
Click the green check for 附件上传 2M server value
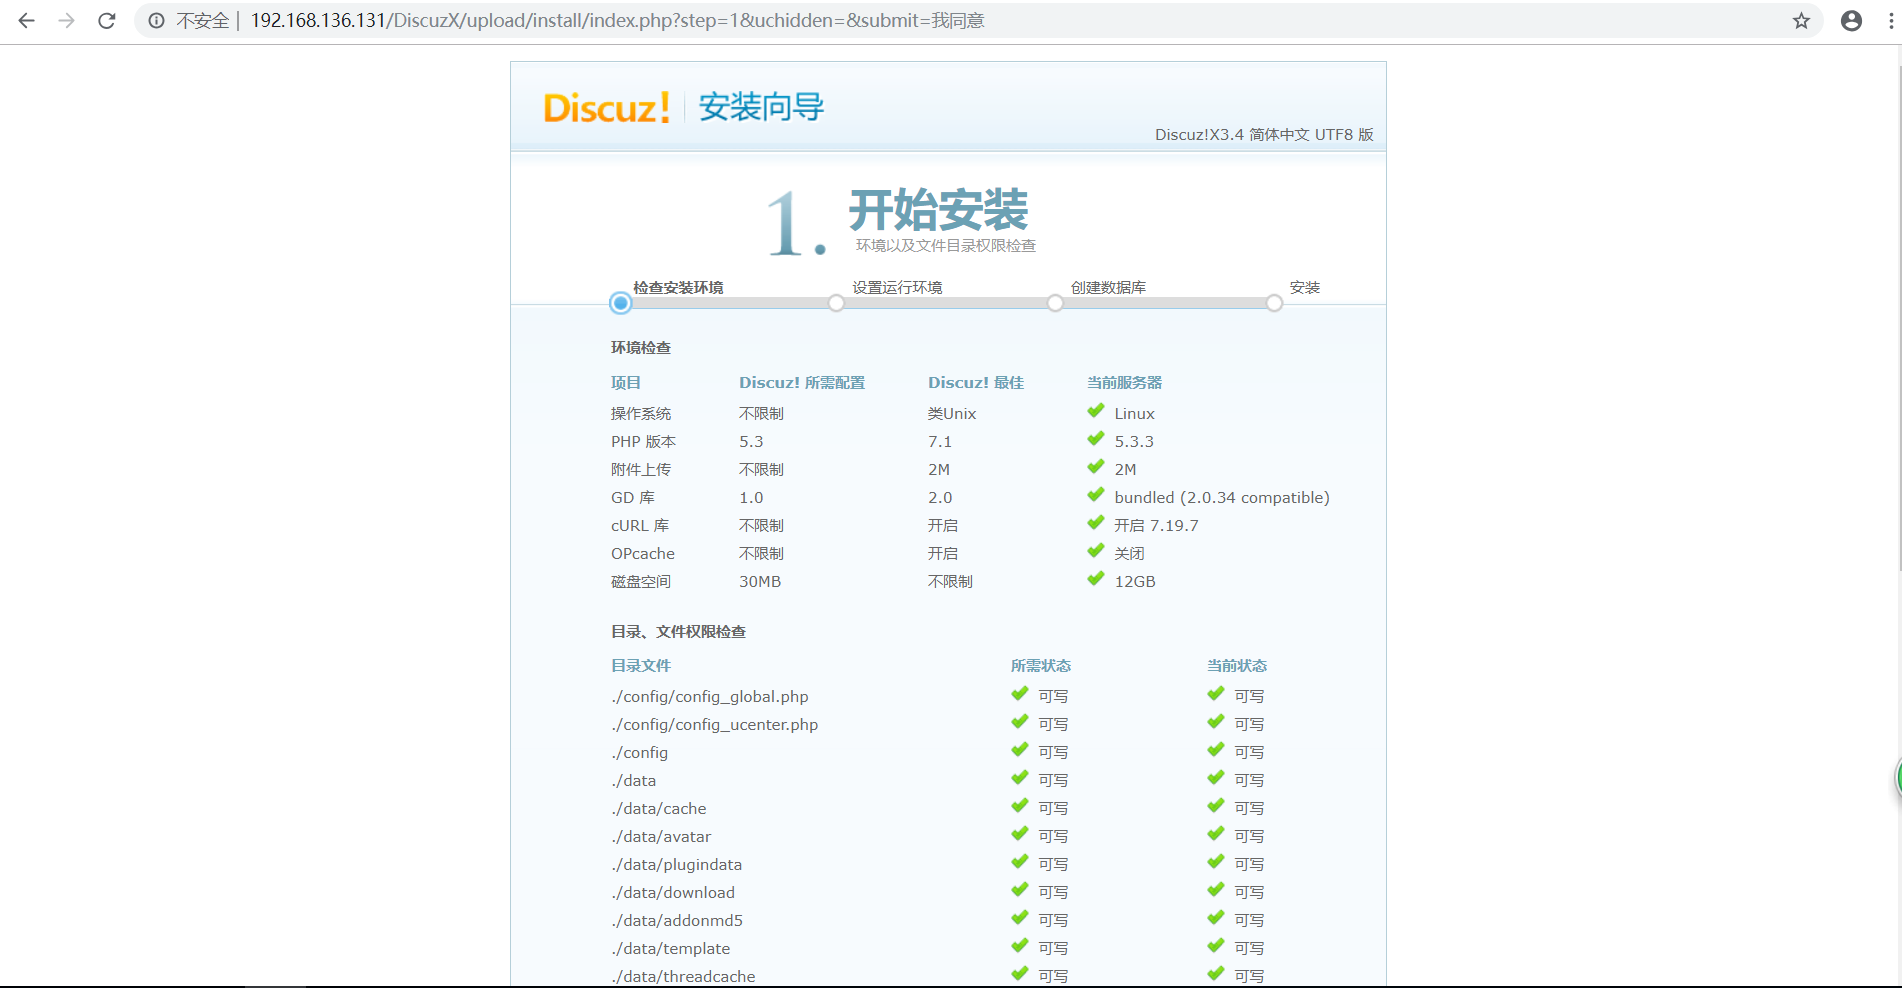pyautogui.click(x=1096, y=466)
